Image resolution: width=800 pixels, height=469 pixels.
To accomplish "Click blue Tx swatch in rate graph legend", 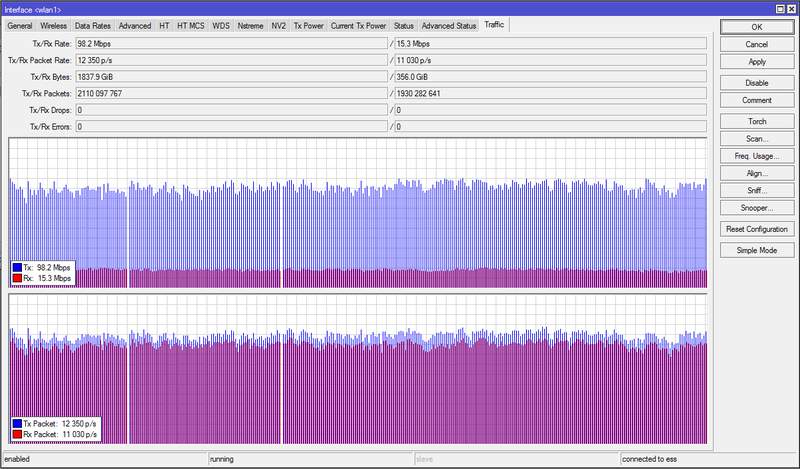I will coord(17,267).
